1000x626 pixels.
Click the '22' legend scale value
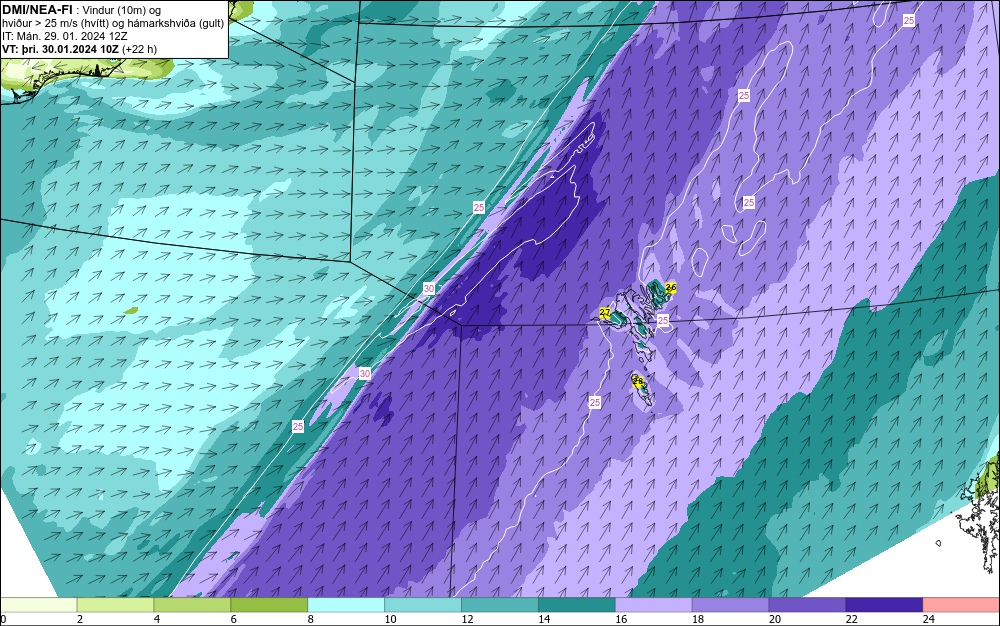click(852, 619)
